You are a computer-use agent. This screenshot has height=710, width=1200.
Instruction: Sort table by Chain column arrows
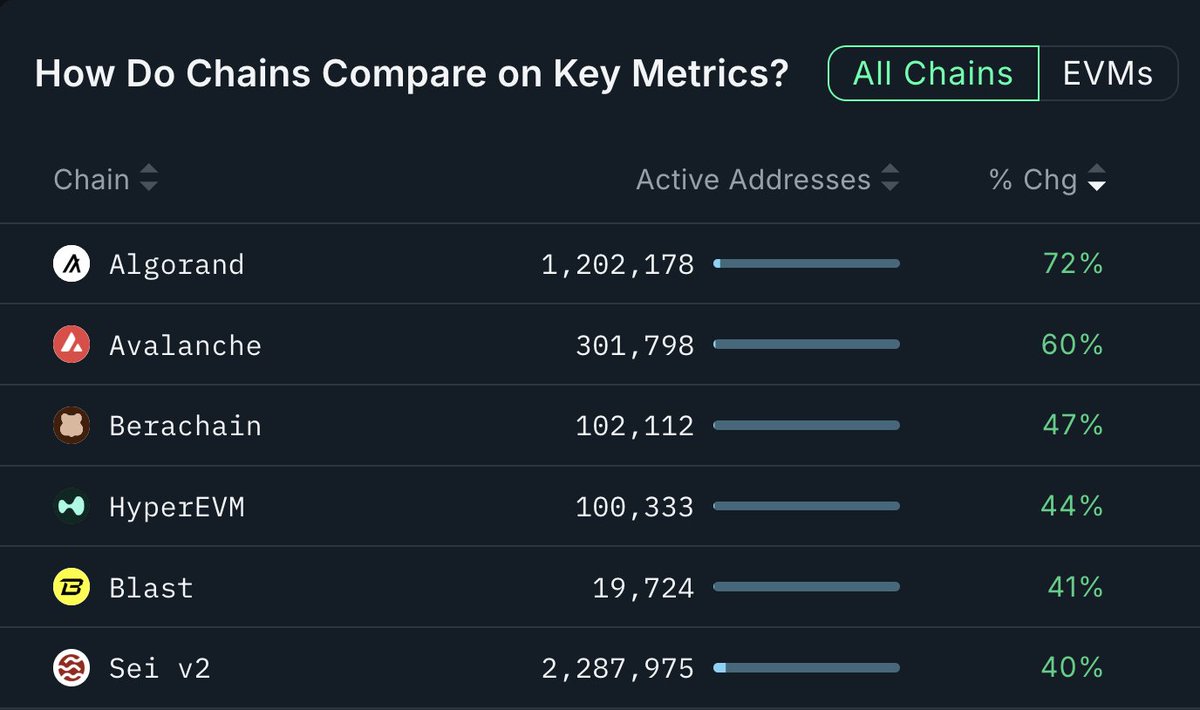pyautogui.click(x=148, y=180)
